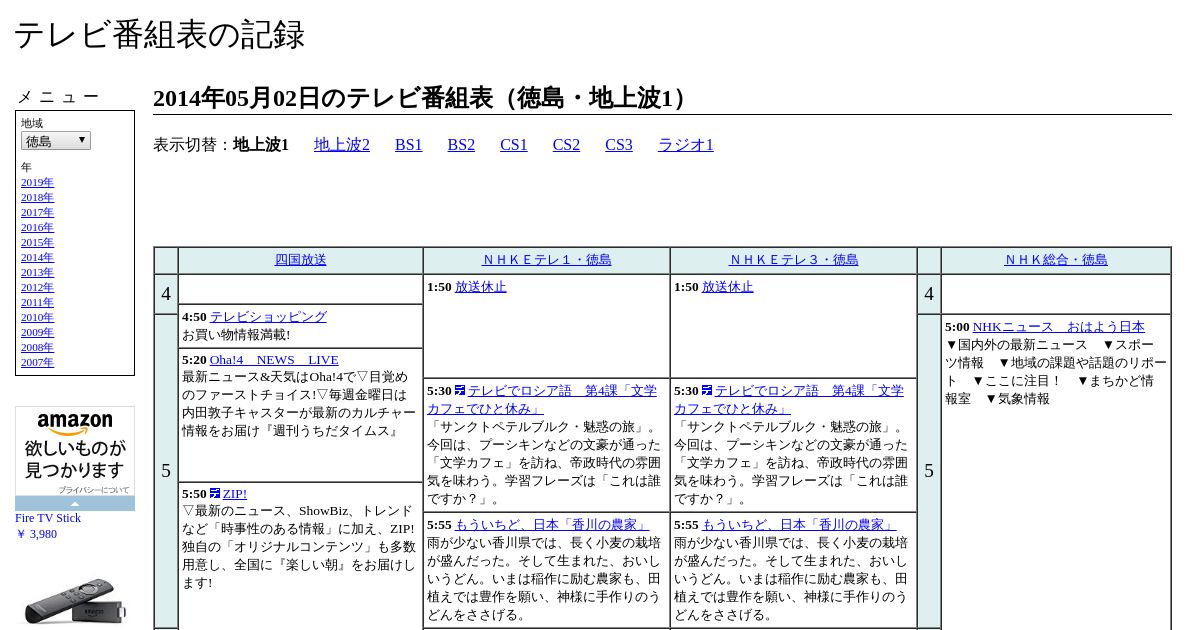Click the 2014年05月02日のテレビ番組表 heading
Image resolution: width=1200 pixels, height=630 pixels.
click(424, 98)
